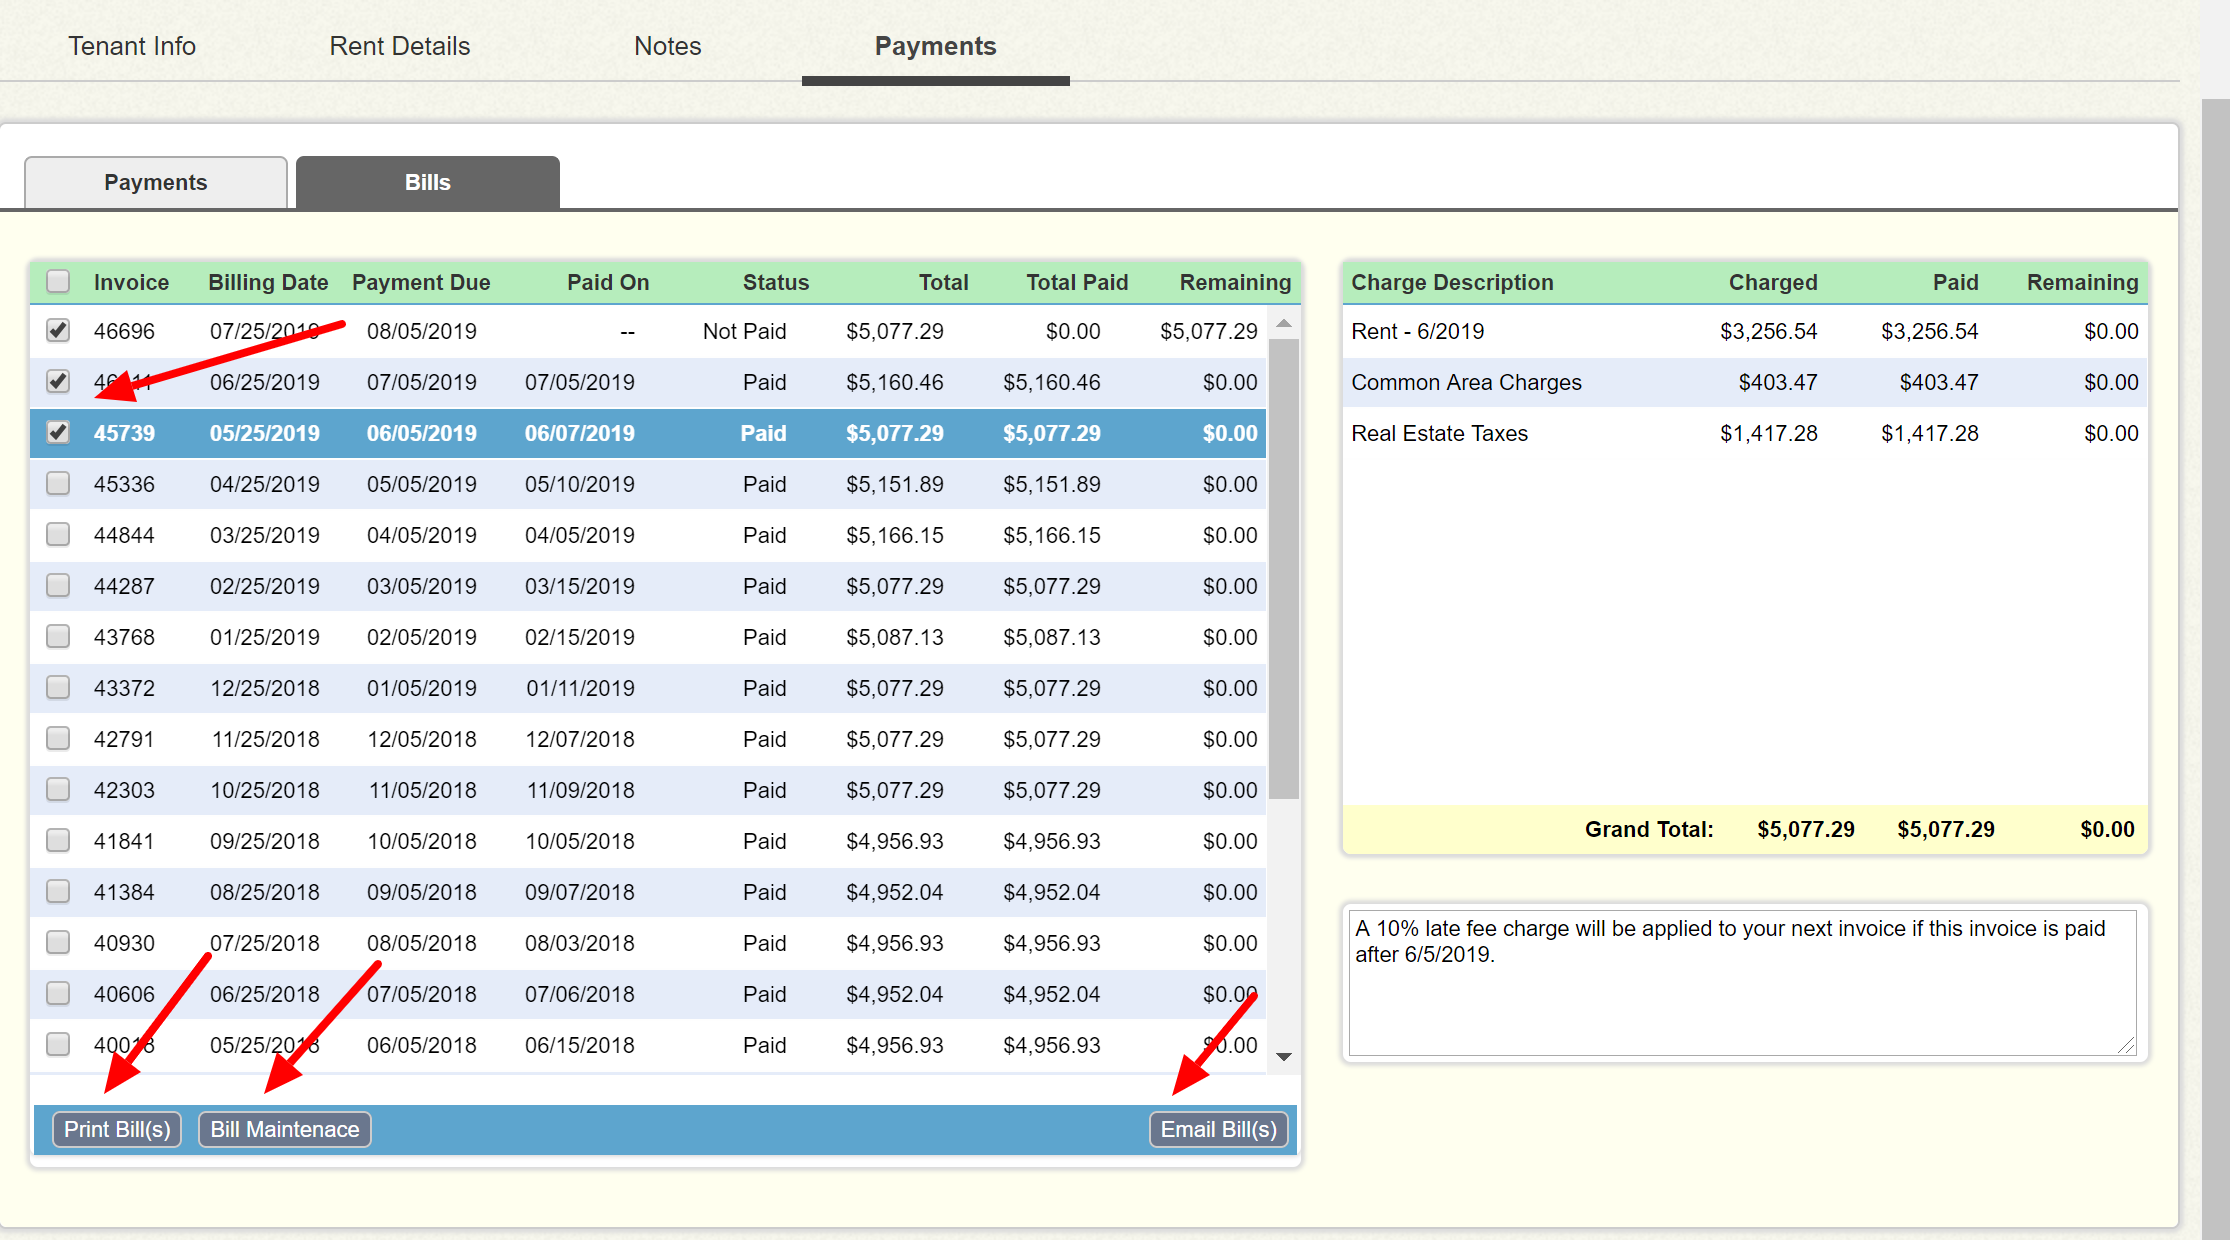Click the 11/09/2018 paid-on date
This screenshot has height=1240, width=2230.
(580, 790)
